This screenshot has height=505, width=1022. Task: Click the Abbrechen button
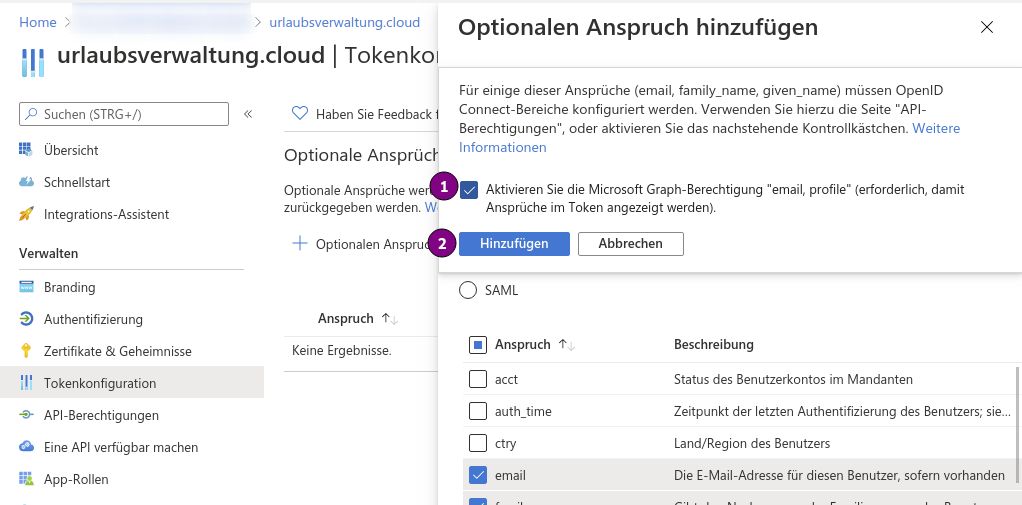pos(630,244)
